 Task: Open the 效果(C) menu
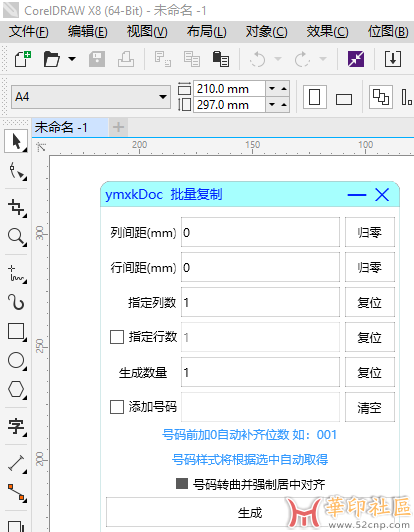pos(327,32)
